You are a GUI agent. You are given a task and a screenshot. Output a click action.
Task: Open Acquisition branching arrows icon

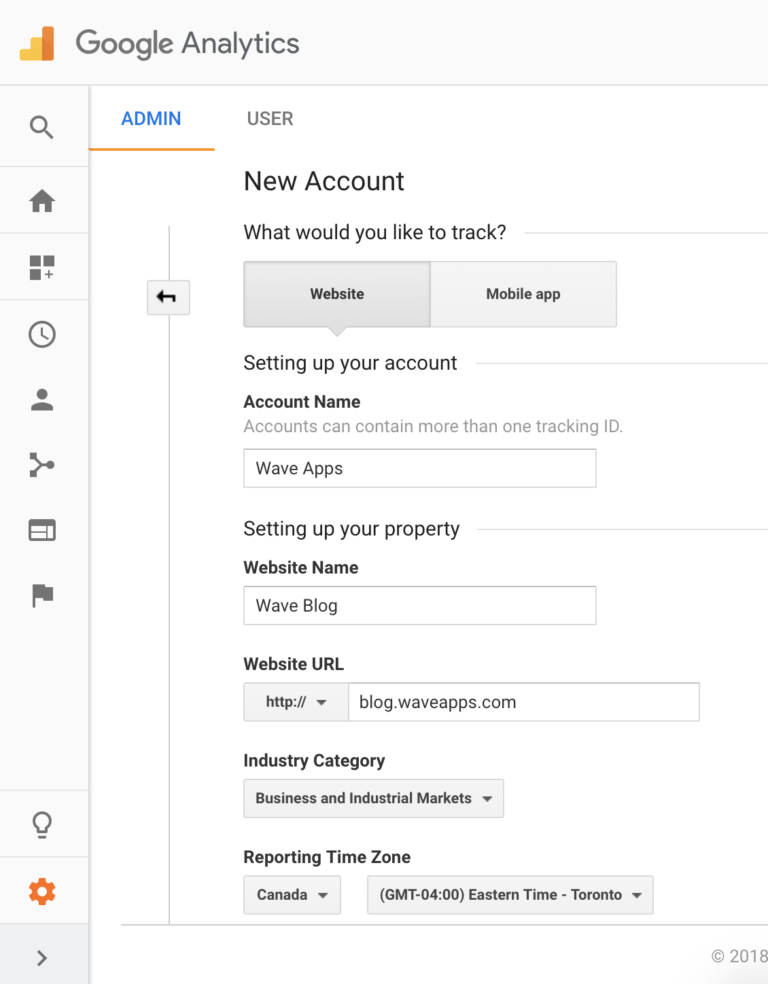[x=42, y=465]
